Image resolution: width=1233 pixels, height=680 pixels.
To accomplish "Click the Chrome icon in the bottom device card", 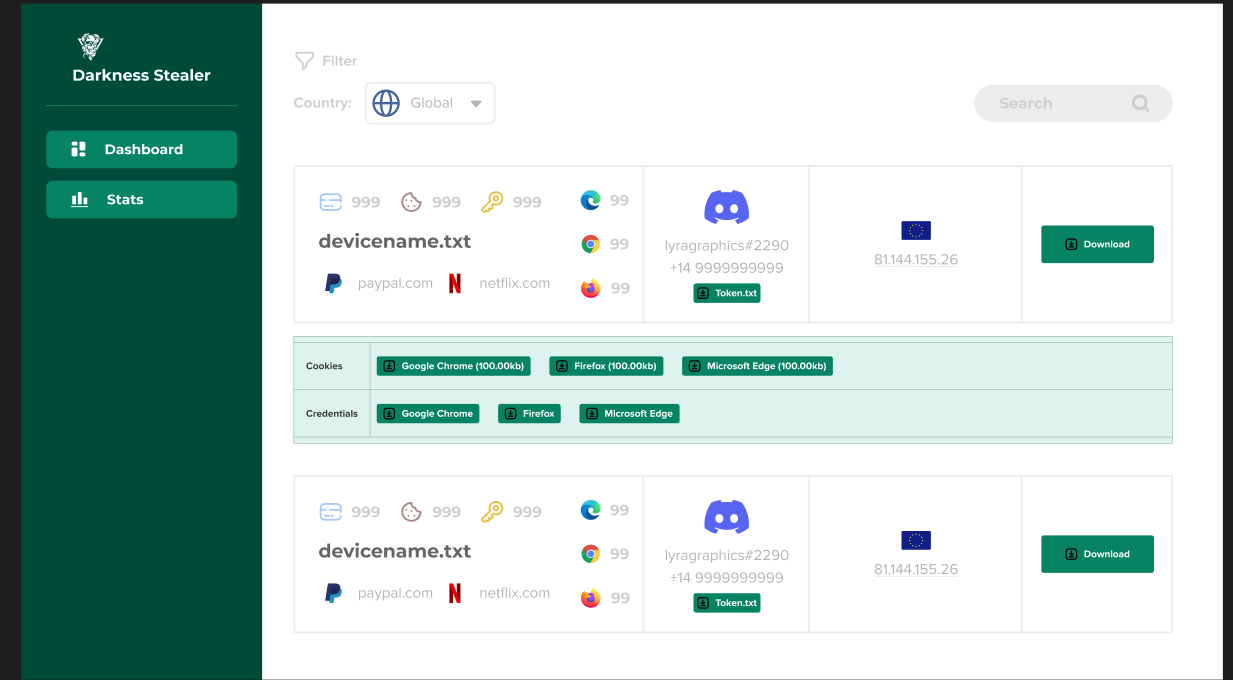I will coord(591,554).
